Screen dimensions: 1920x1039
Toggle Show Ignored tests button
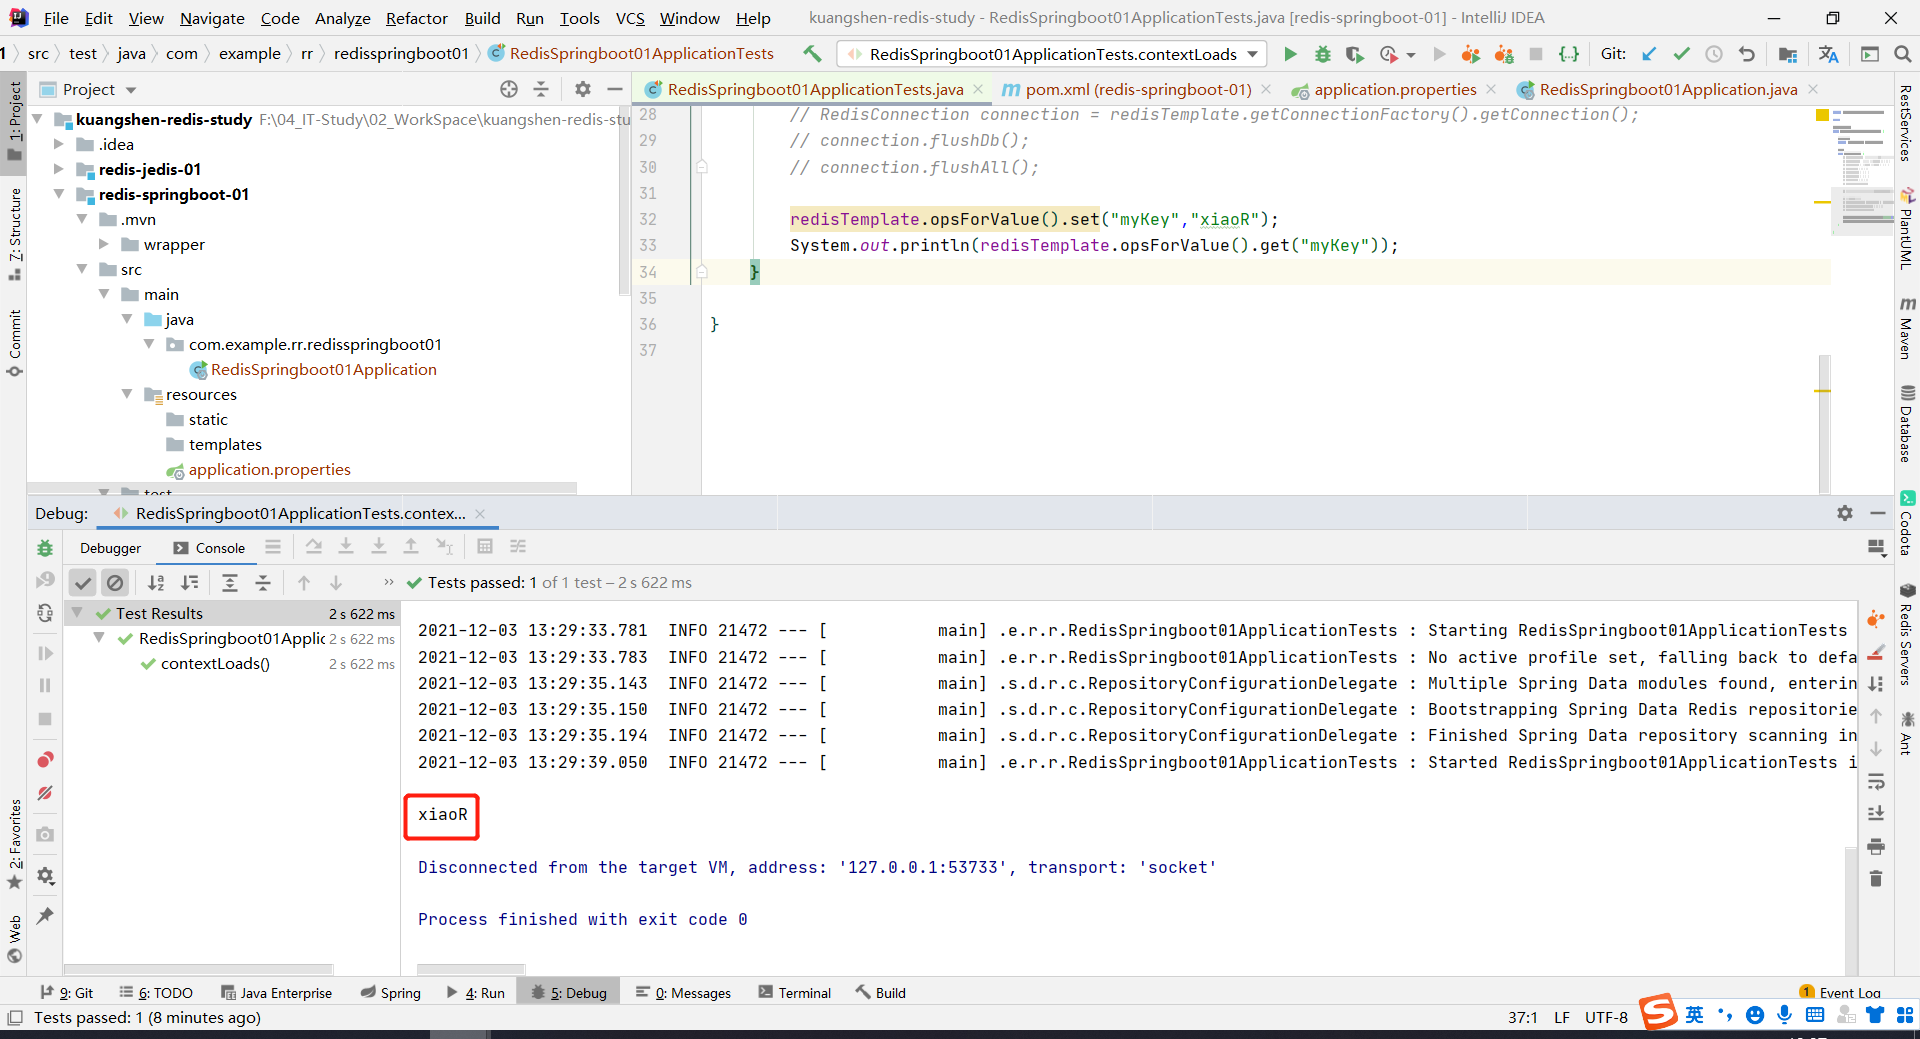[x=115, y=582]
